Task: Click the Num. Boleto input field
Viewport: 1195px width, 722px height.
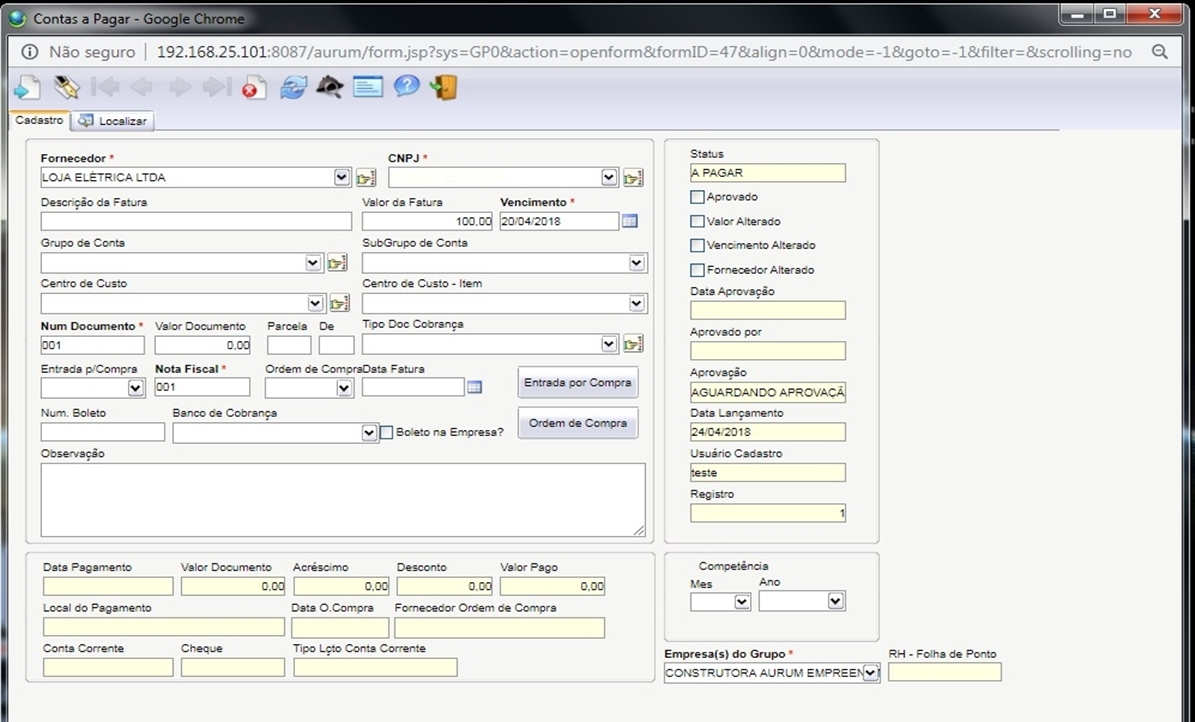Action: pyautogui.click(x=103, y=432)
